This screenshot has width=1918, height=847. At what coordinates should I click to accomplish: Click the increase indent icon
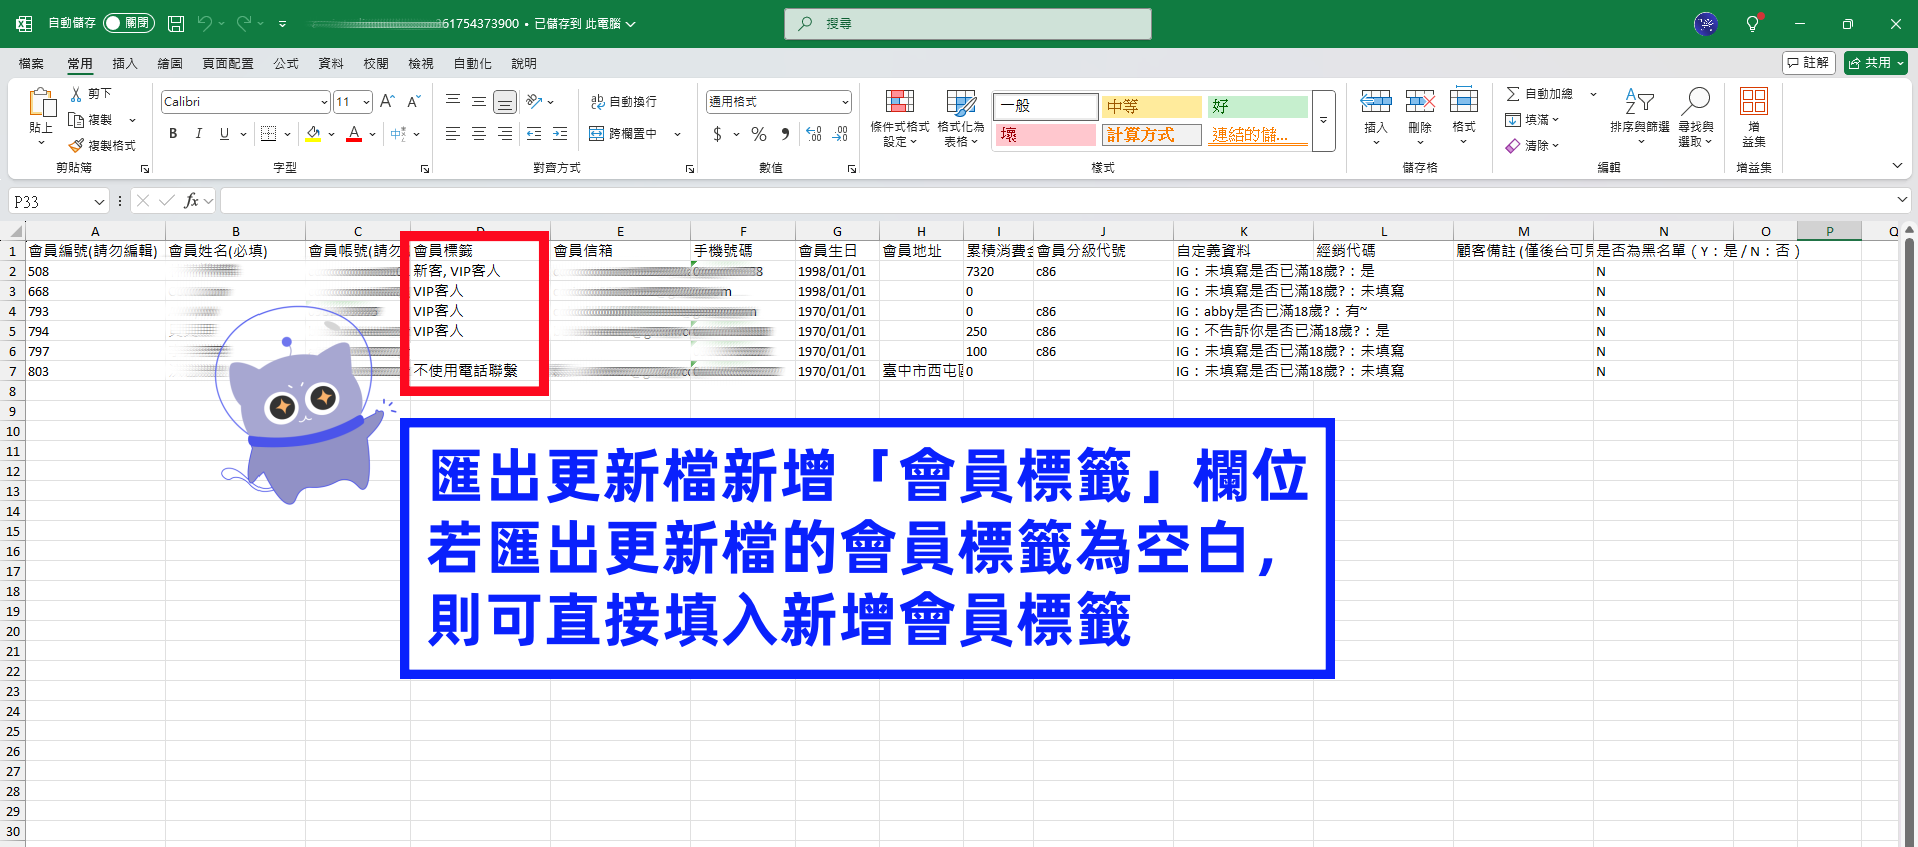pyautogui.click(x=560, y=133)
